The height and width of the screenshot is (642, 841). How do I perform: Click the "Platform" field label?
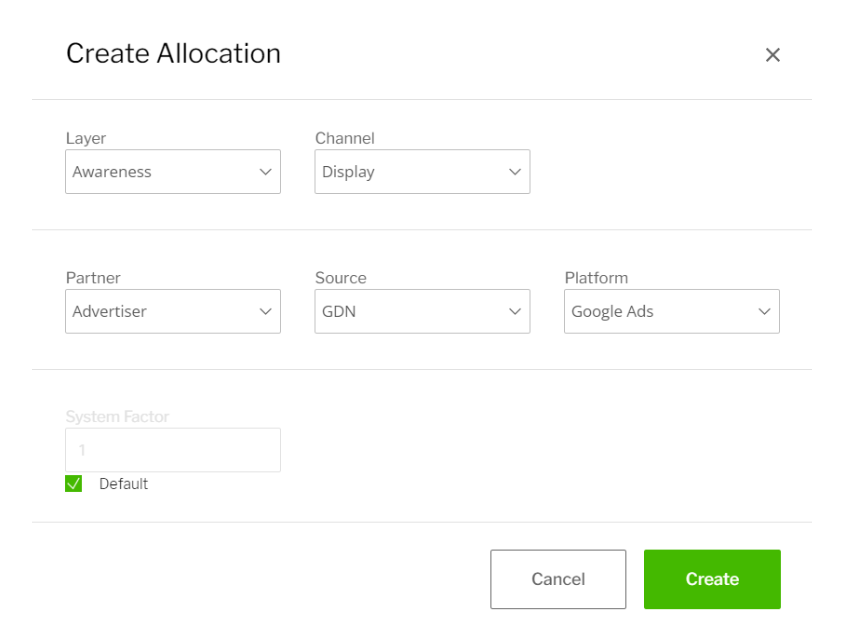tap(596, 278)
